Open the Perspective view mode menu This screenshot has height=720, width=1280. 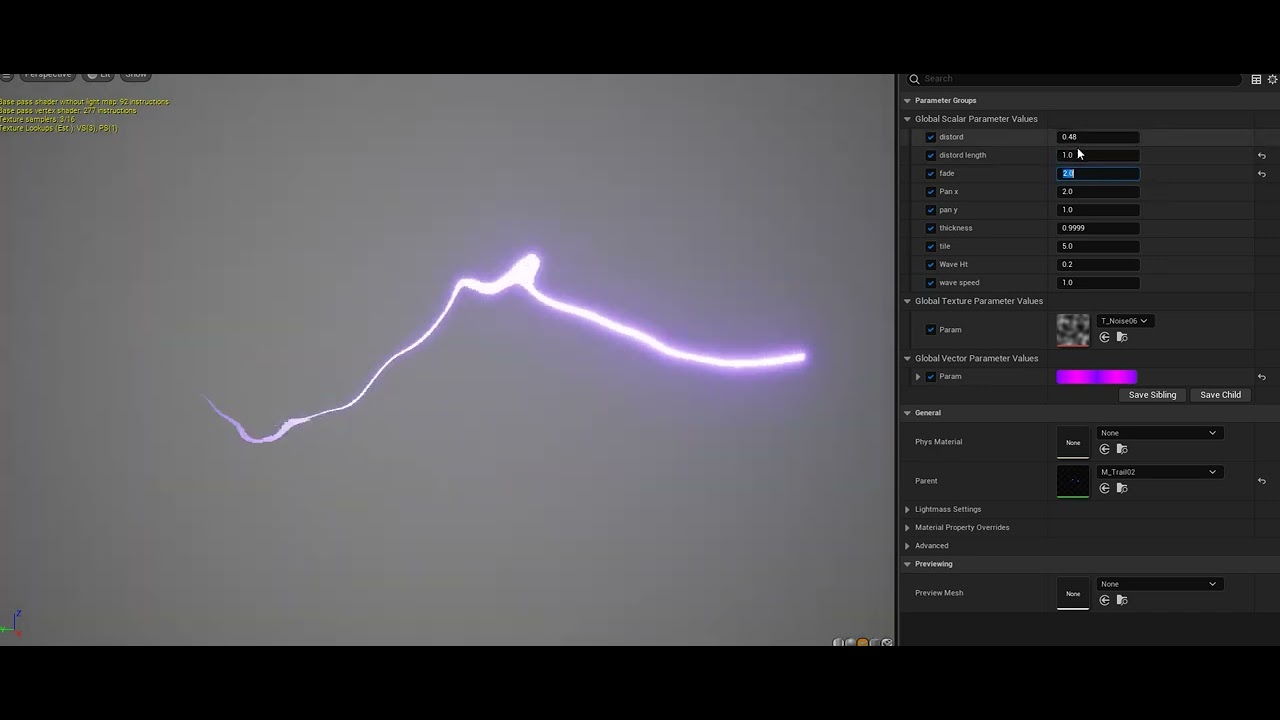[x=48, y=75]
